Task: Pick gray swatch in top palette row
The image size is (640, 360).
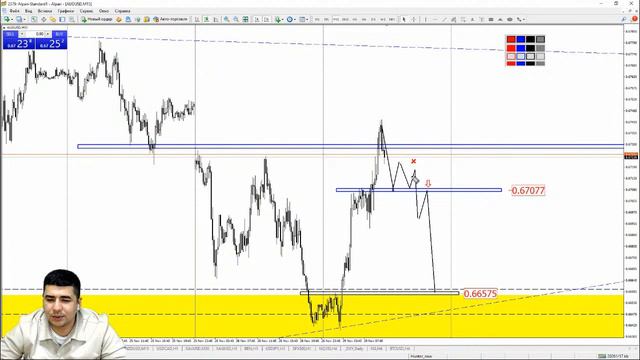Action: click(540, 39)
